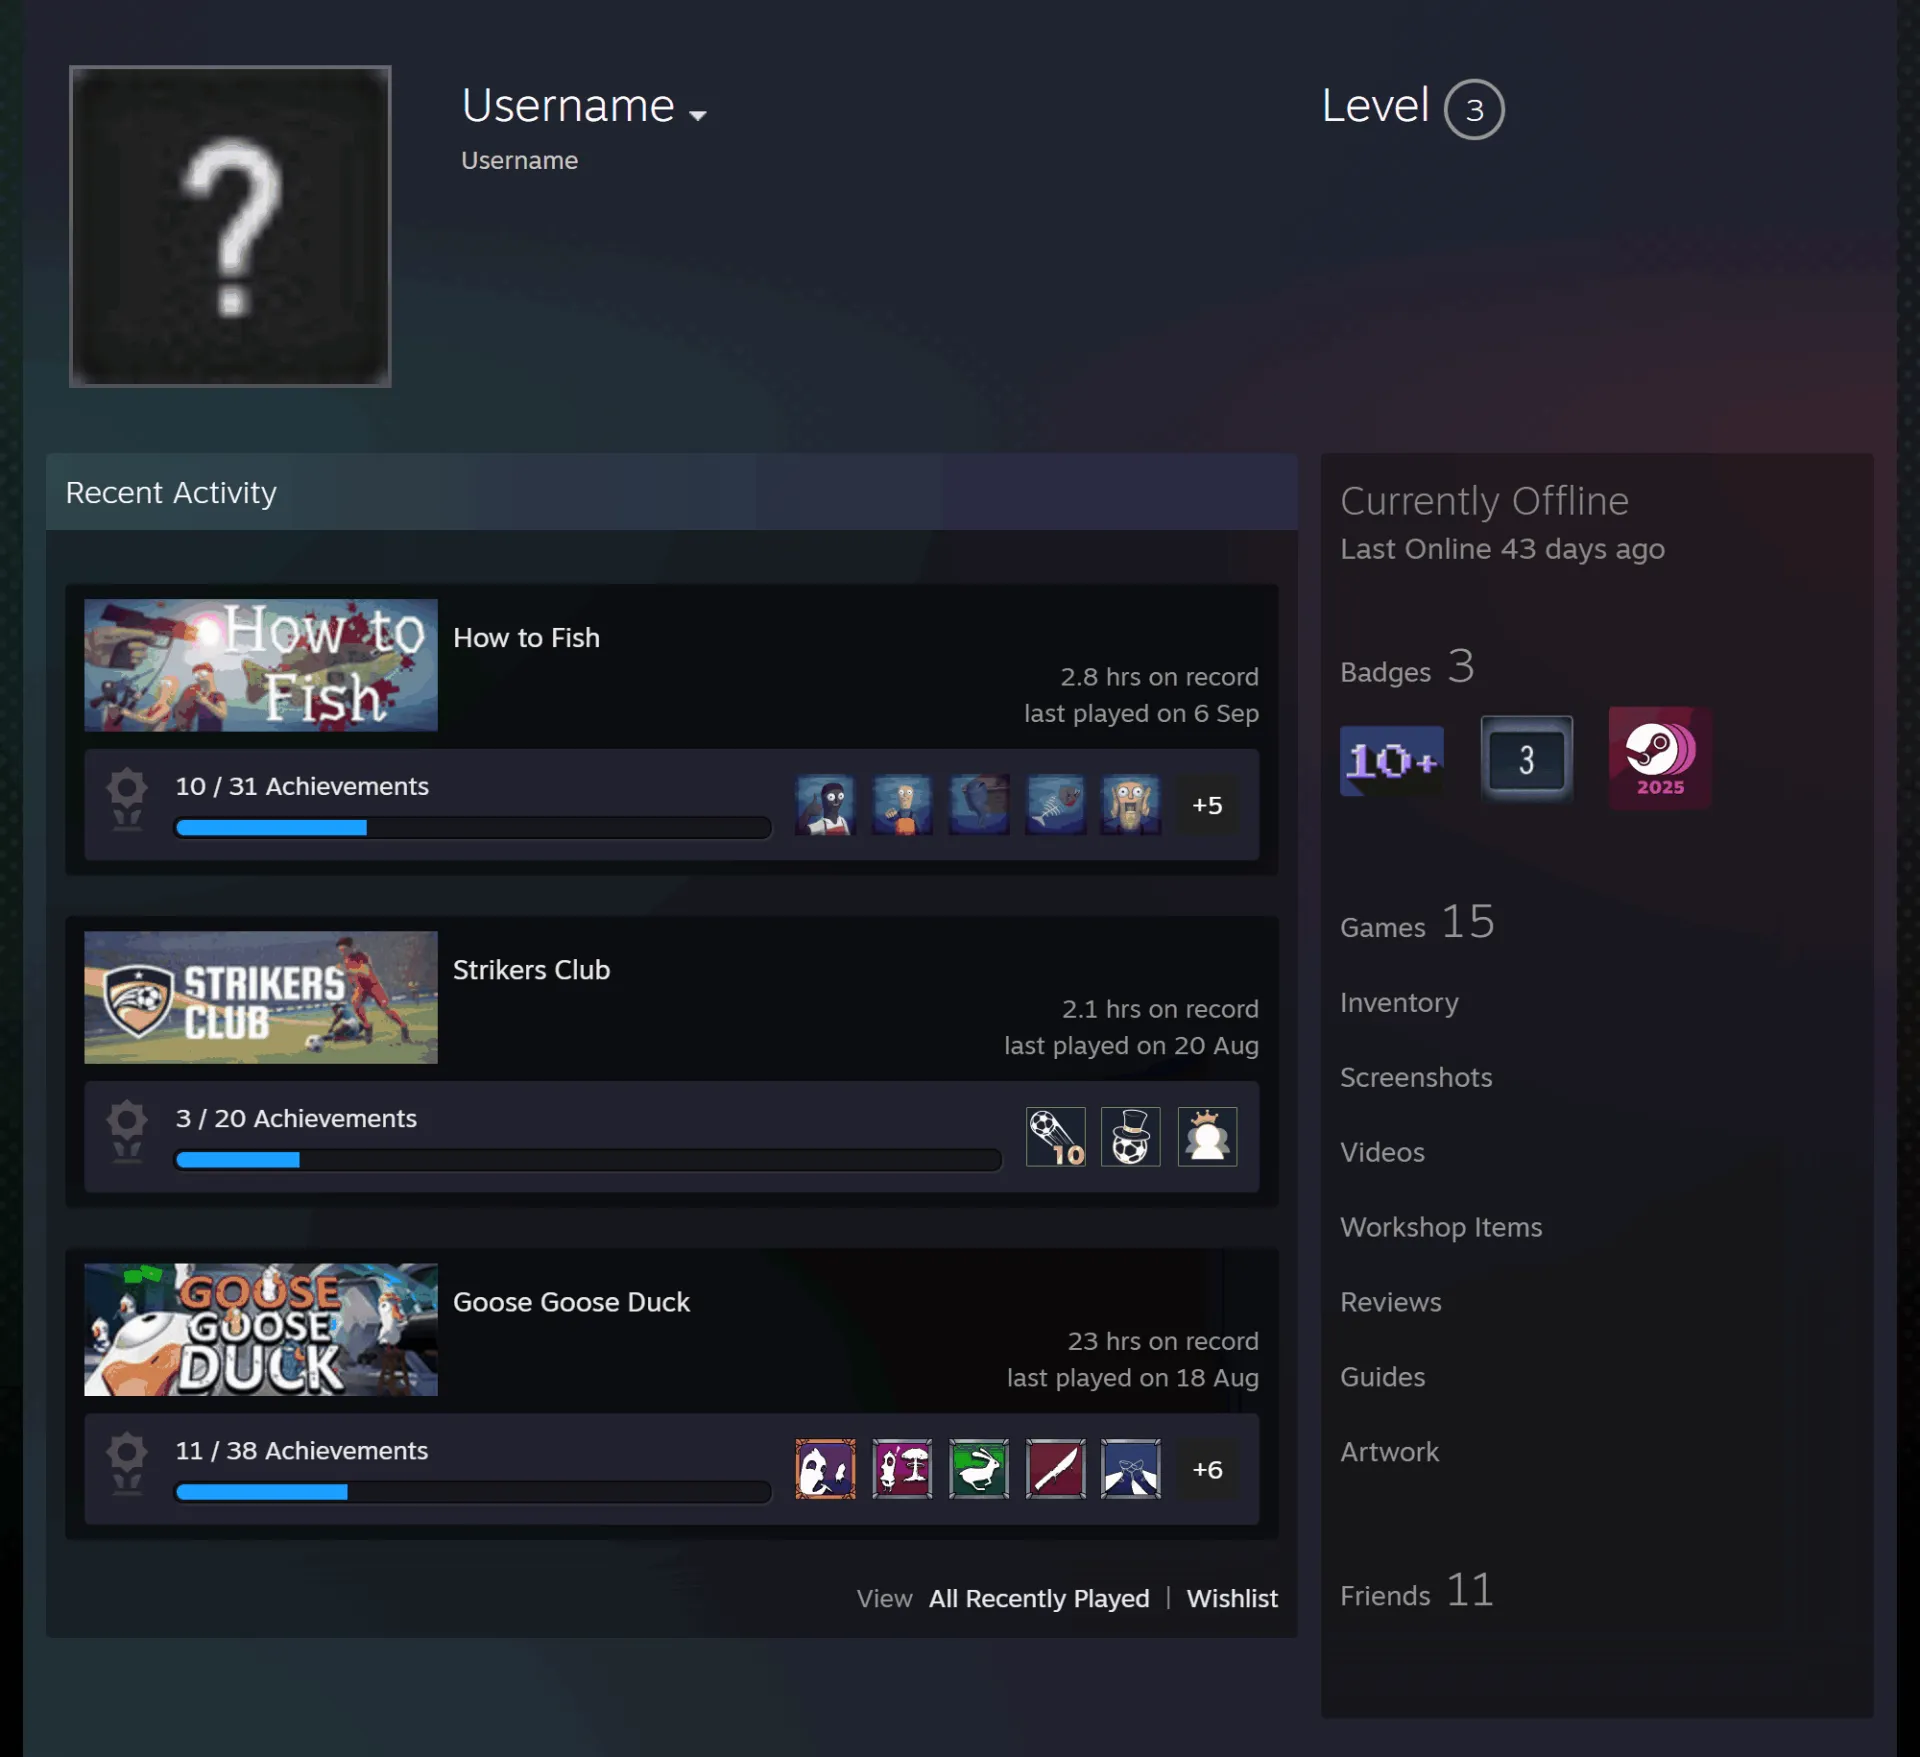Open All Recently Played
1920x1757 pixels.
click(x=1039, y=1598)
